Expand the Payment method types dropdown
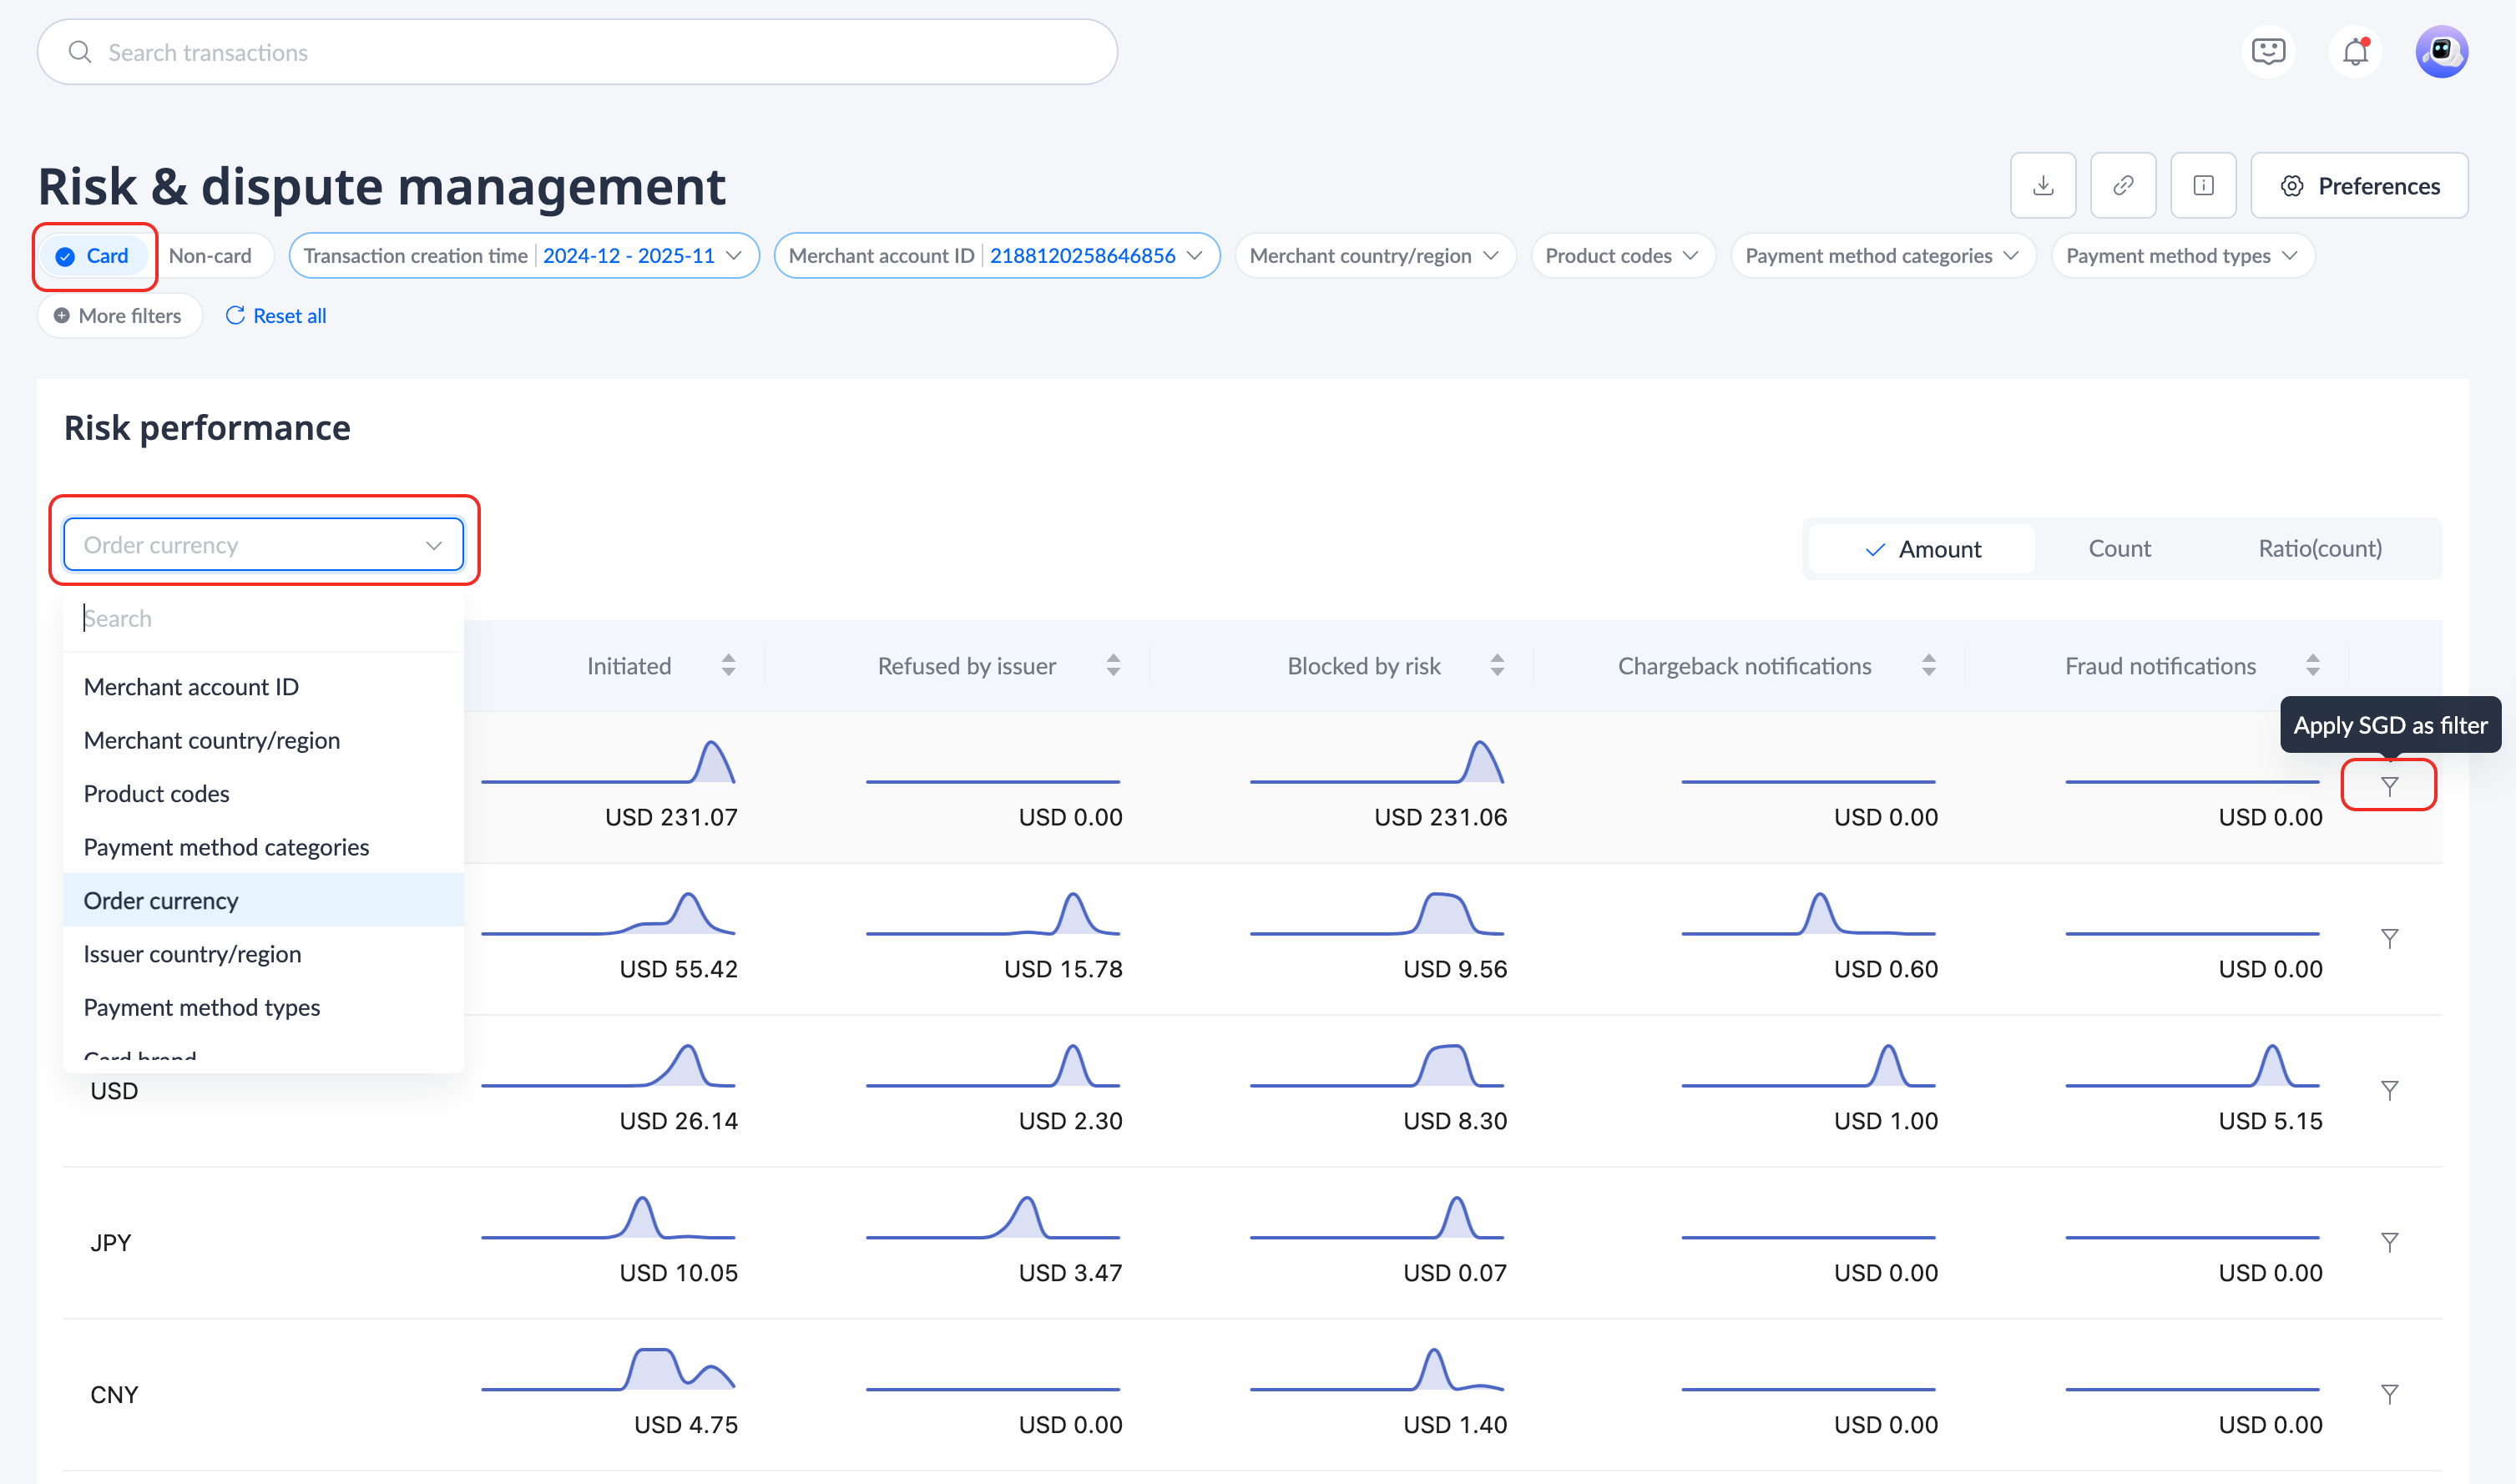This screenshot has height=1484, width=2516. click(x=2181, y=256)
